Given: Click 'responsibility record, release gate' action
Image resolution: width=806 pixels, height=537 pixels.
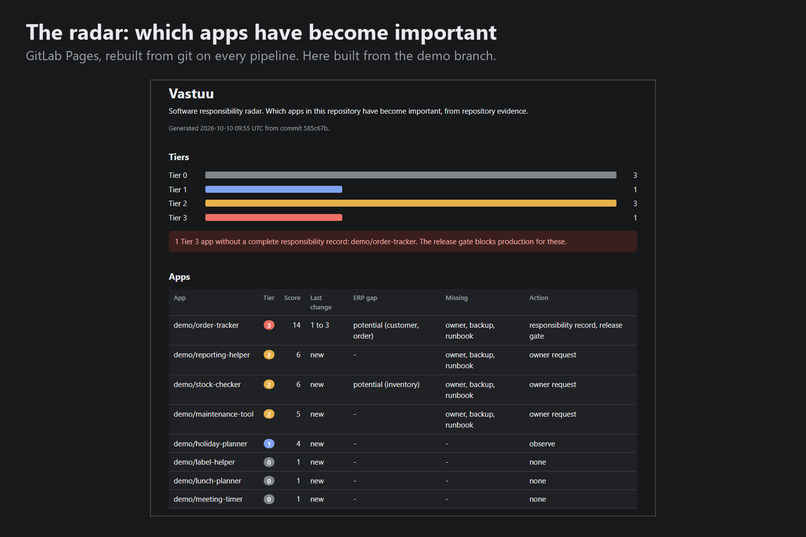Looking at the screenshot, I should pos(576,330).
